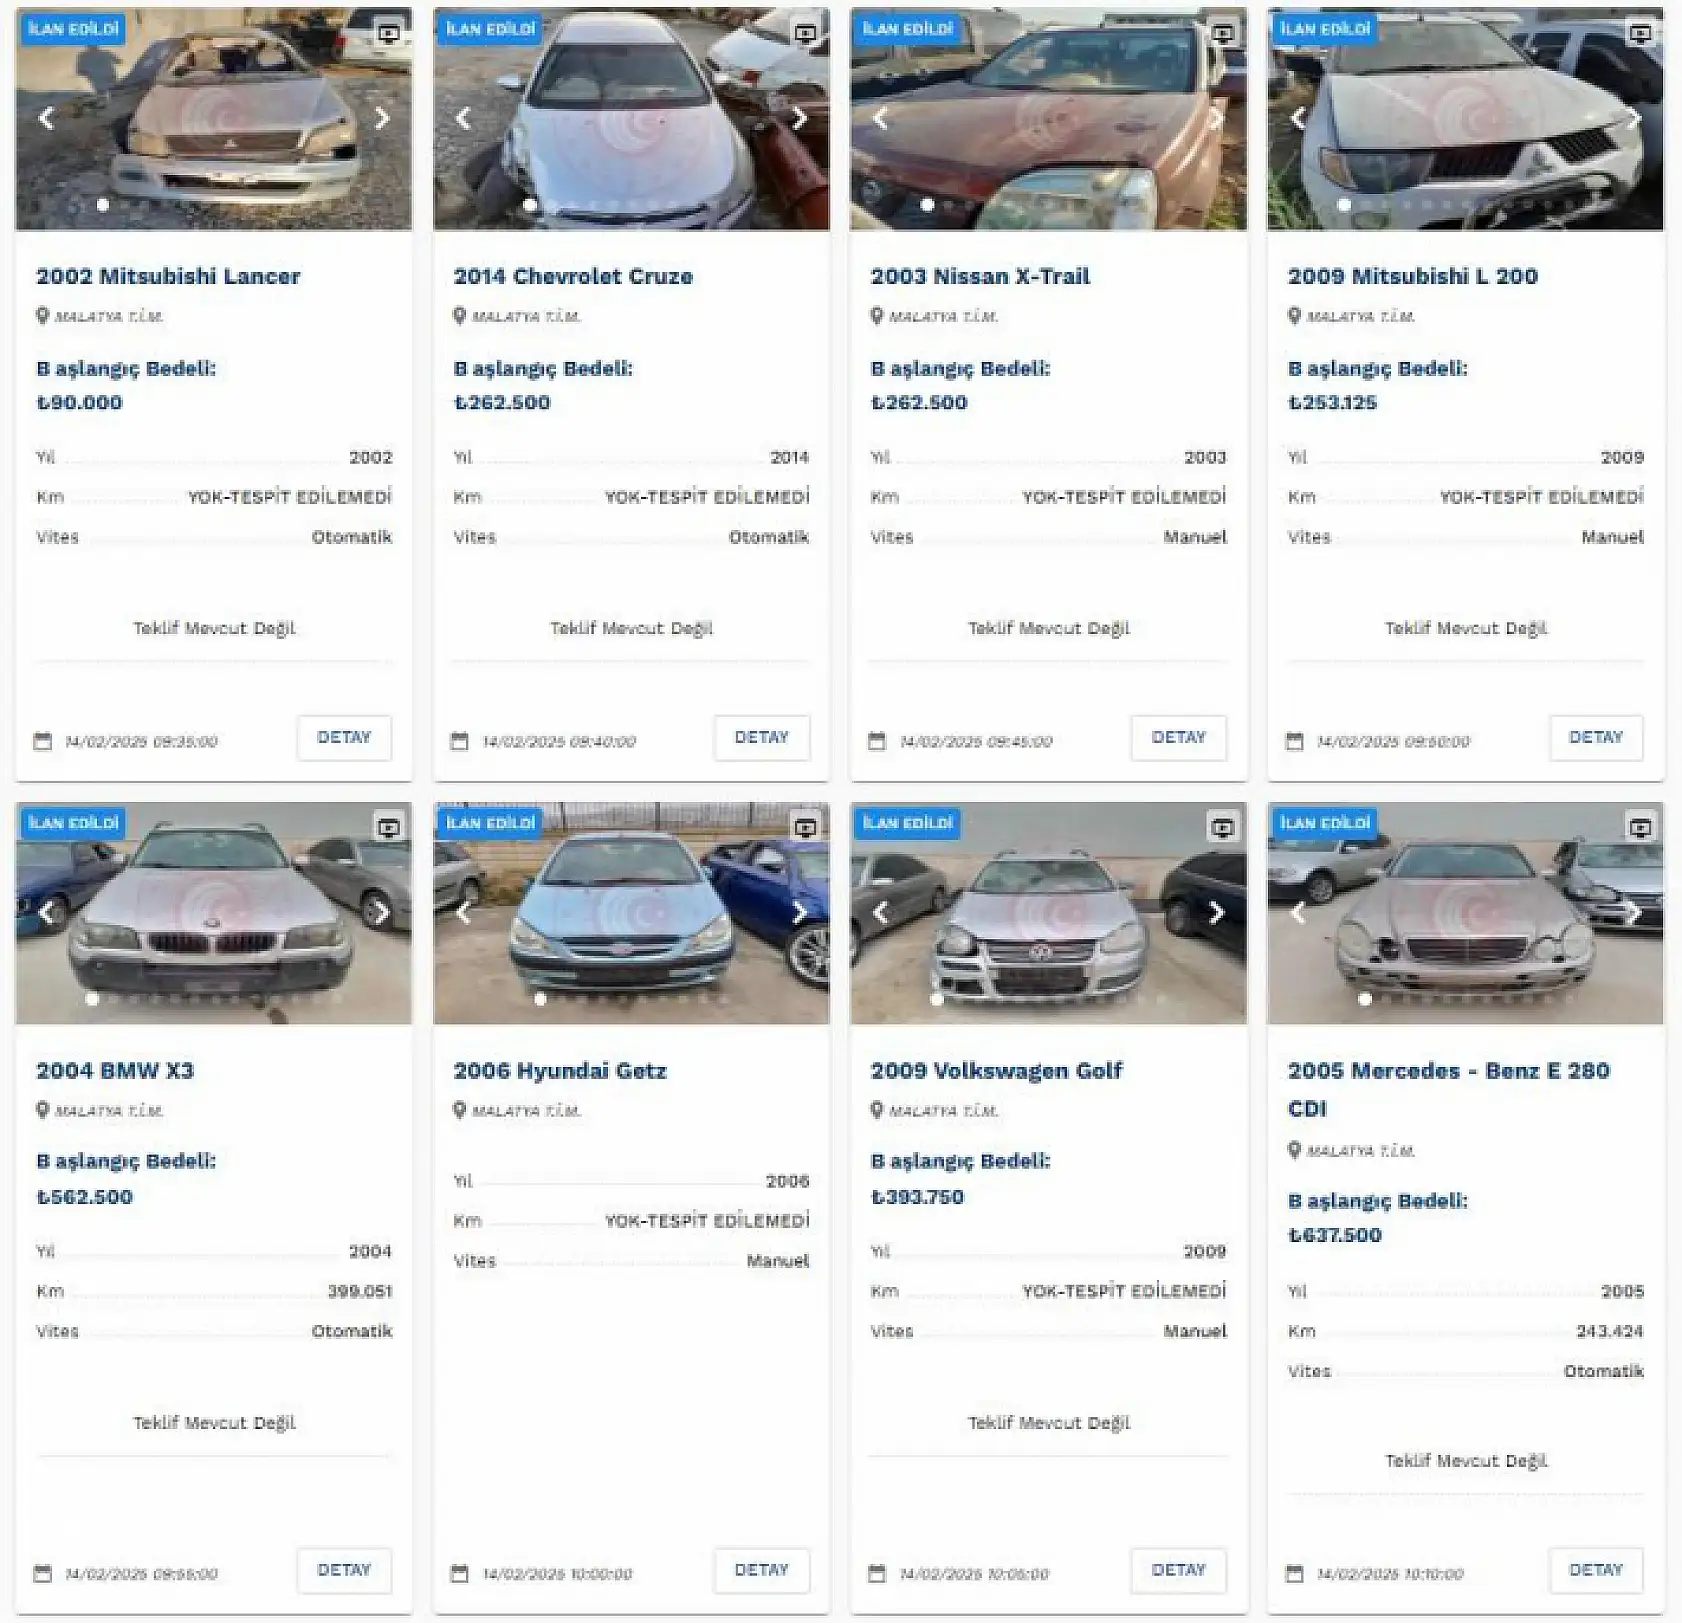Show next photo of Mitsubishi Lancer
This screenshot has width=1682, height=1623.
click(x=382, y=118)
